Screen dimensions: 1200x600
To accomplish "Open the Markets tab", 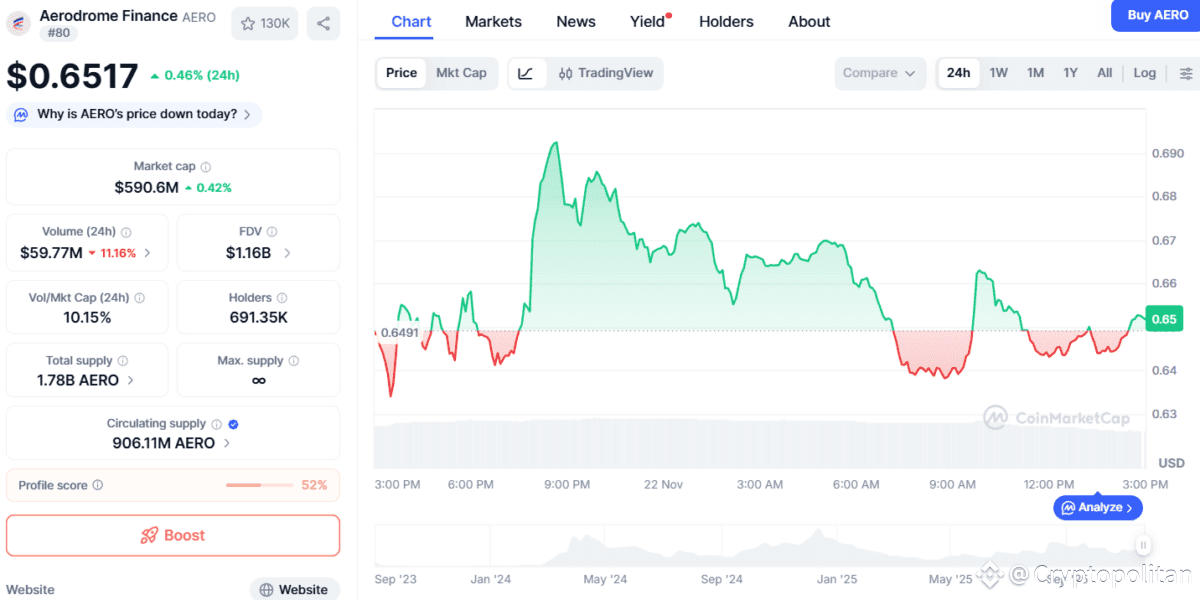I will pyautogui.click(x=493, y=21).
